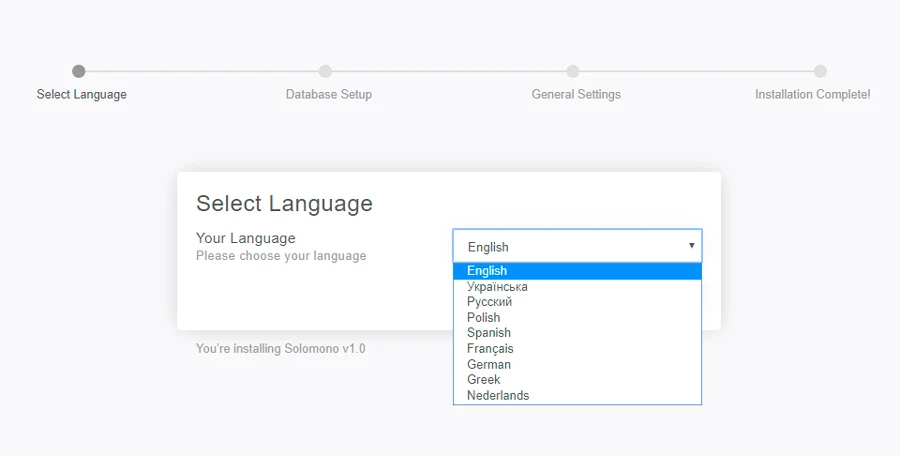Click the Installation Complete! step label
Screen dimensions: 900x456
[812, 95]
